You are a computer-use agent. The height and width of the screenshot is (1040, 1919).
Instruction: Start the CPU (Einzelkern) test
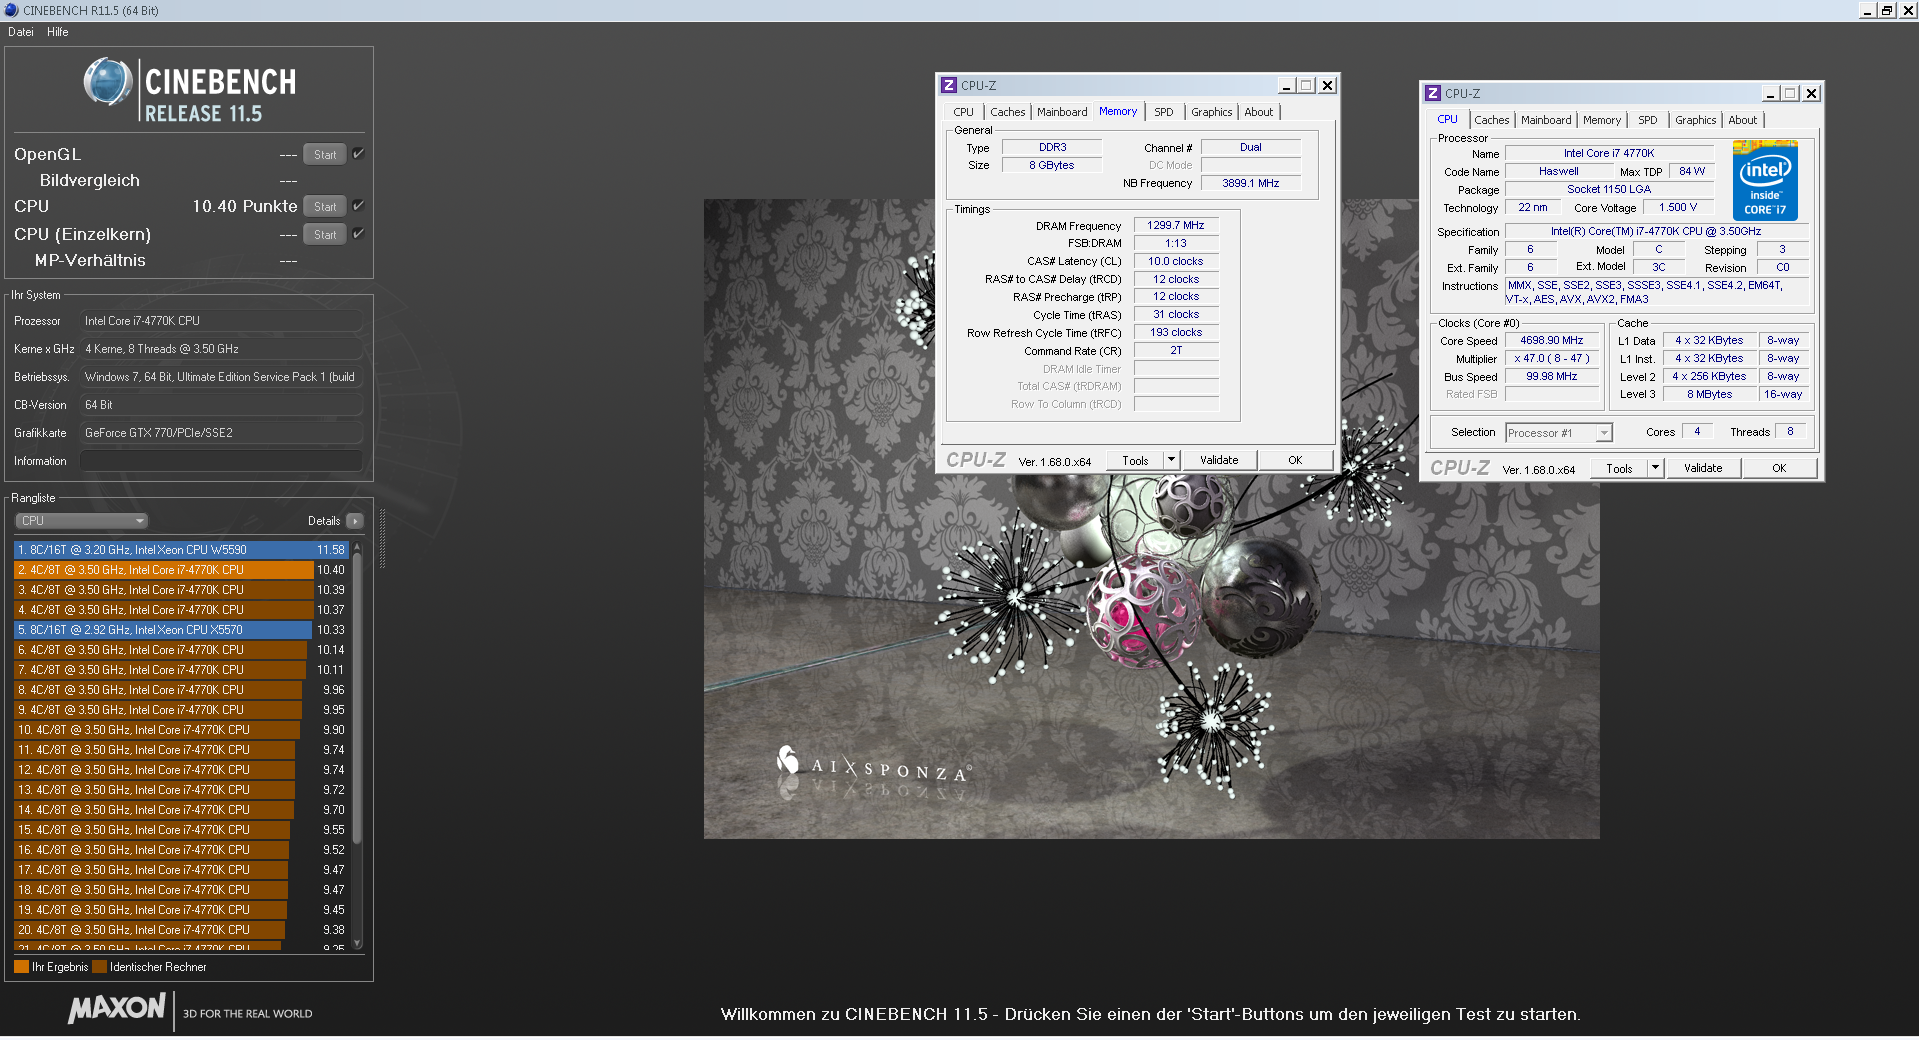[x=325, y=235]
